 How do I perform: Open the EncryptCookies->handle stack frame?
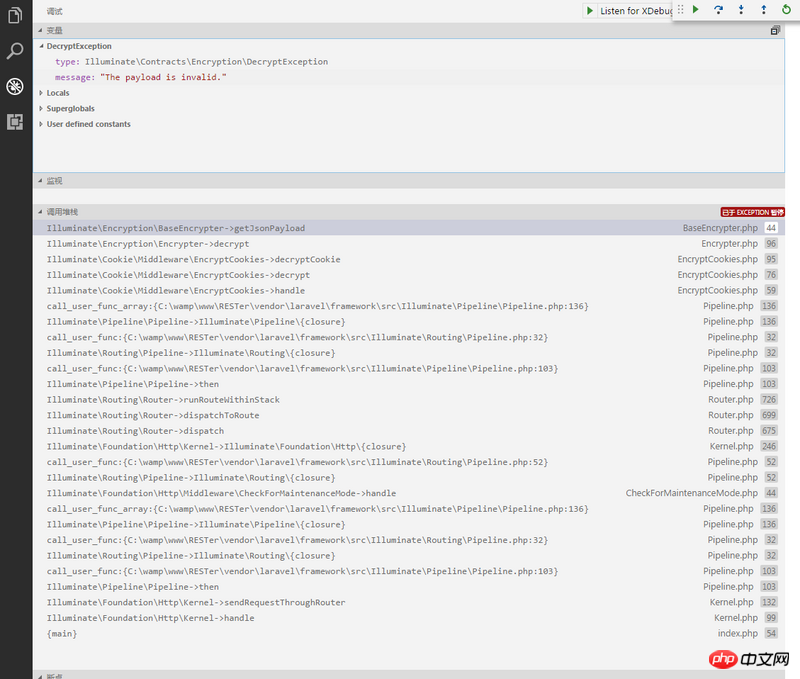(x=409, y=290)
